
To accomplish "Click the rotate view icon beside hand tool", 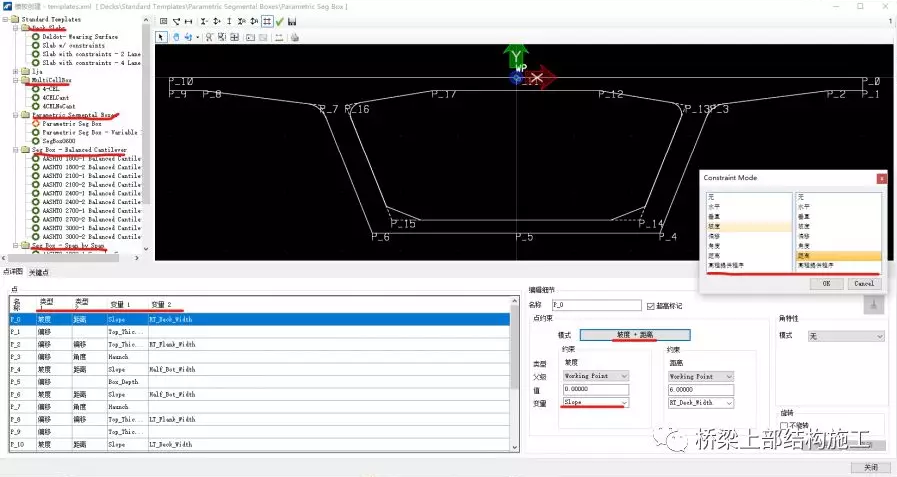I will [188, 37].
